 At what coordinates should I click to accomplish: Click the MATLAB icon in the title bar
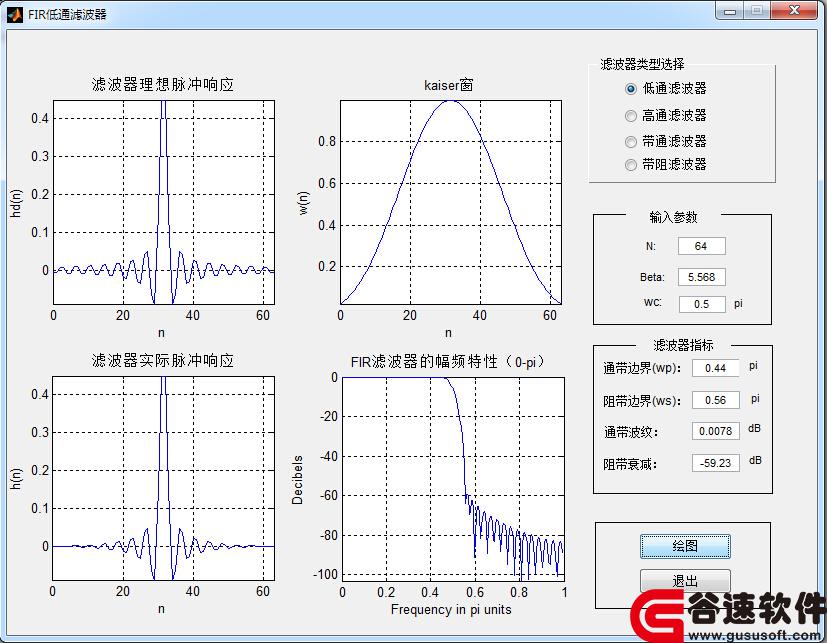(15, 14)
